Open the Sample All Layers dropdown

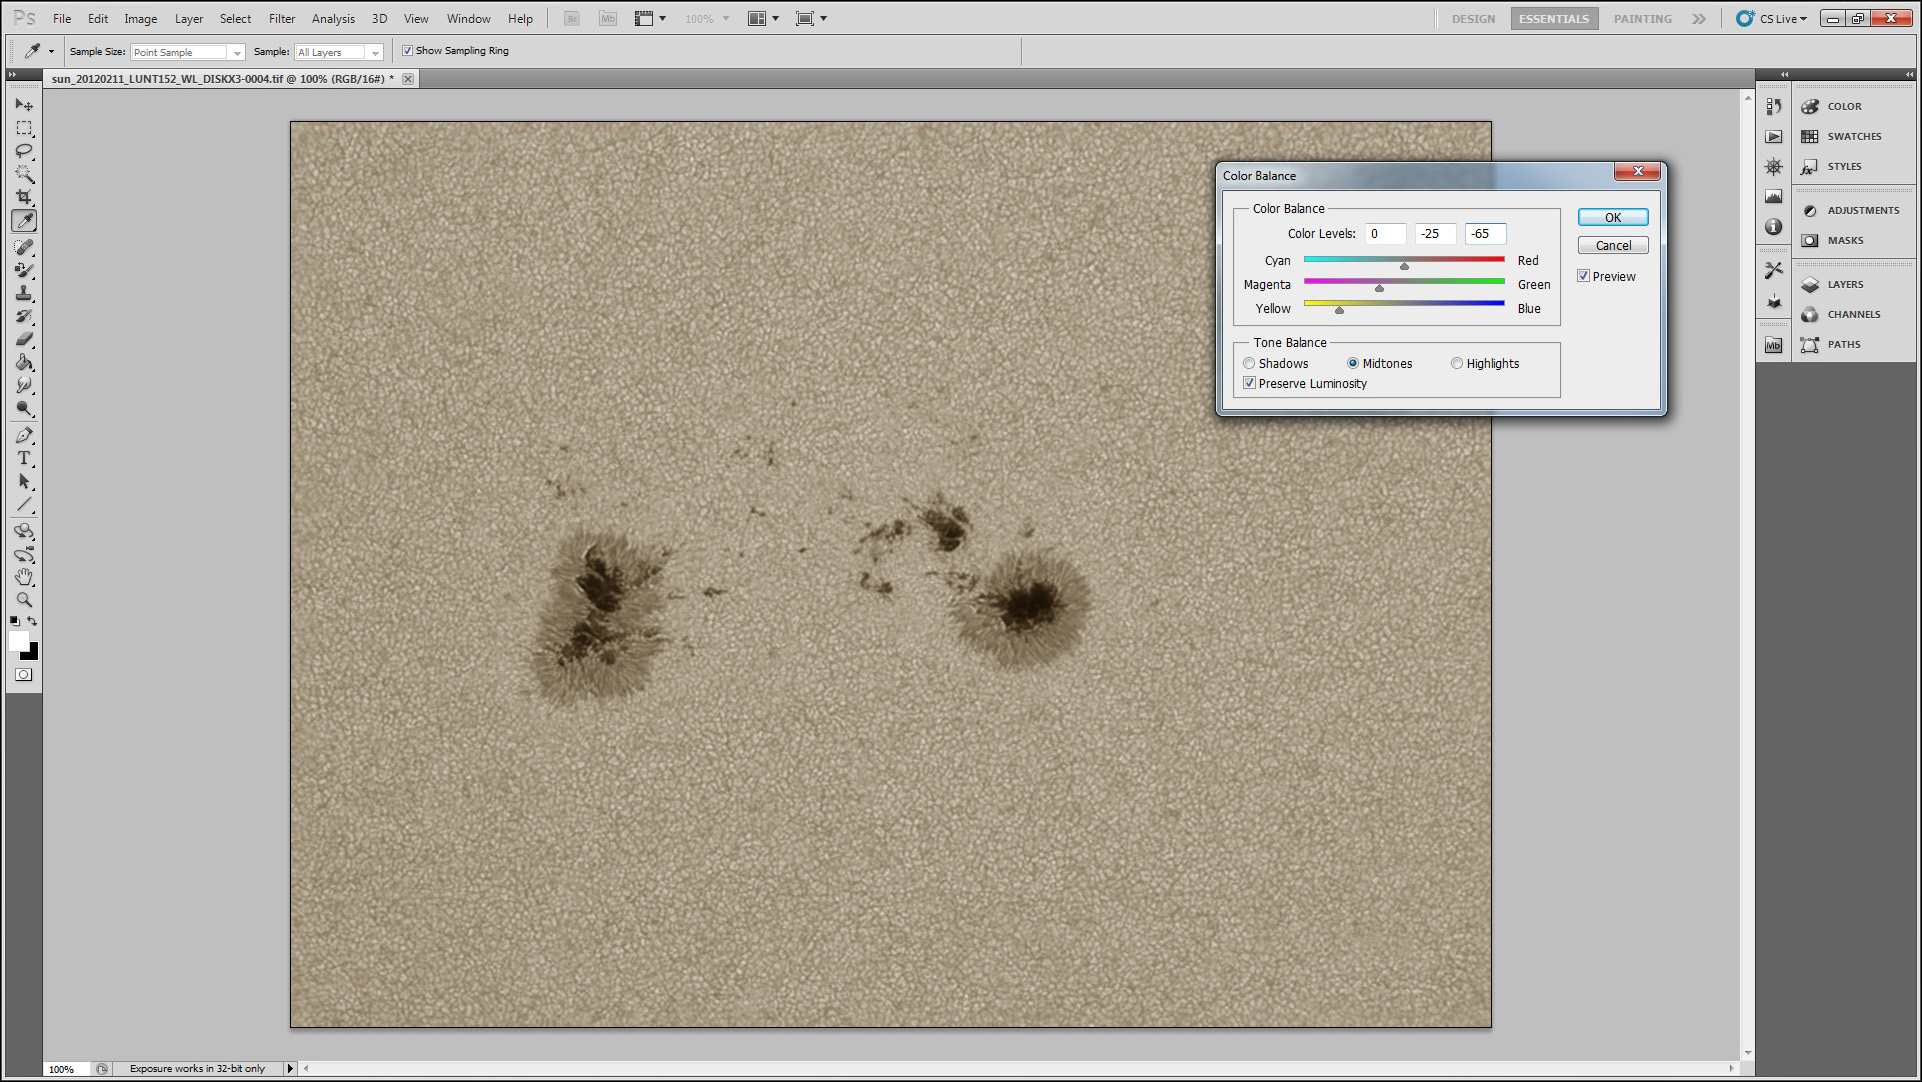[339, 52]
